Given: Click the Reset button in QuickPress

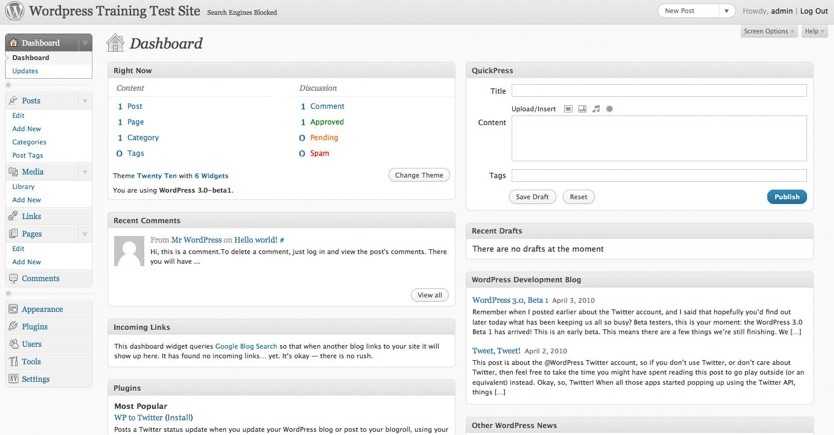Looking at the screenshot, I should coord(578,197).
